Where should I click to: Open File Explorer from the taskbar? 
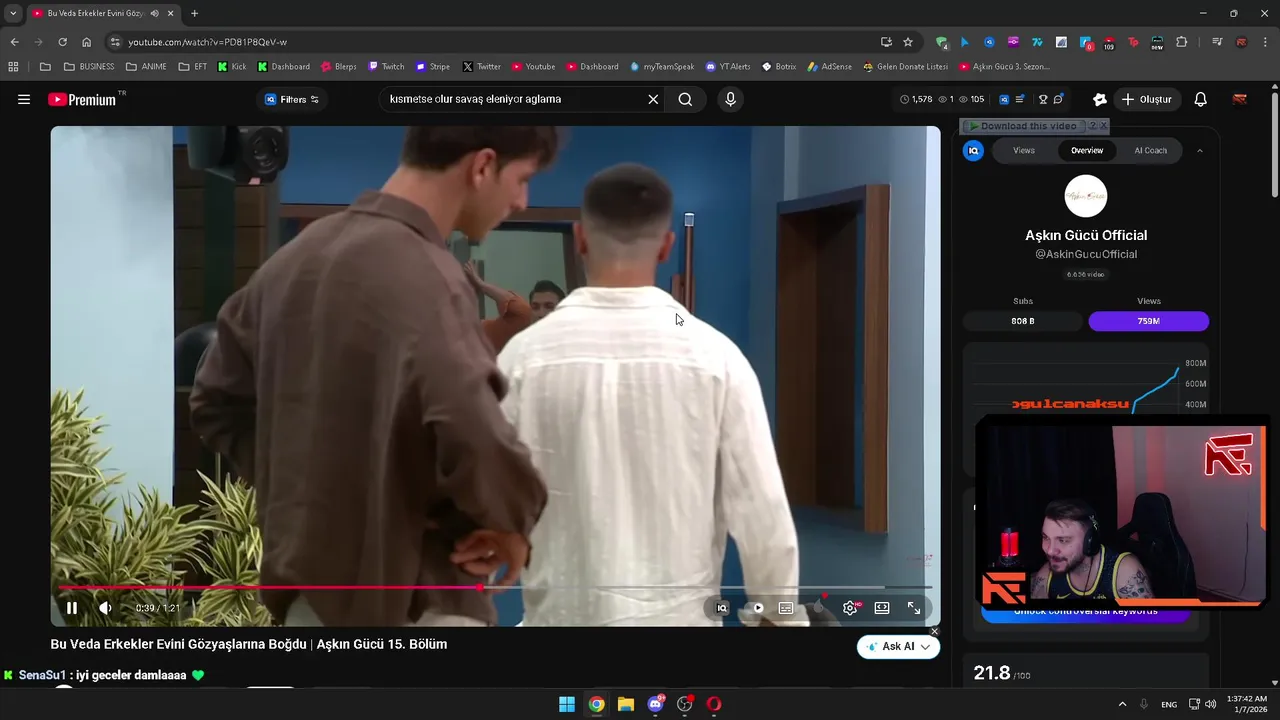click(626, 704)
